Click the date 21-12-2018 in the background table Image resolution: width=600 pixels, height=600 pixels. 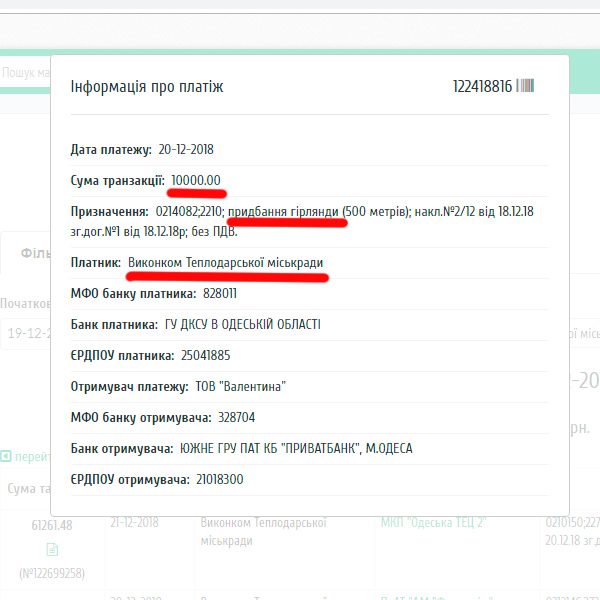click(134, 522)
